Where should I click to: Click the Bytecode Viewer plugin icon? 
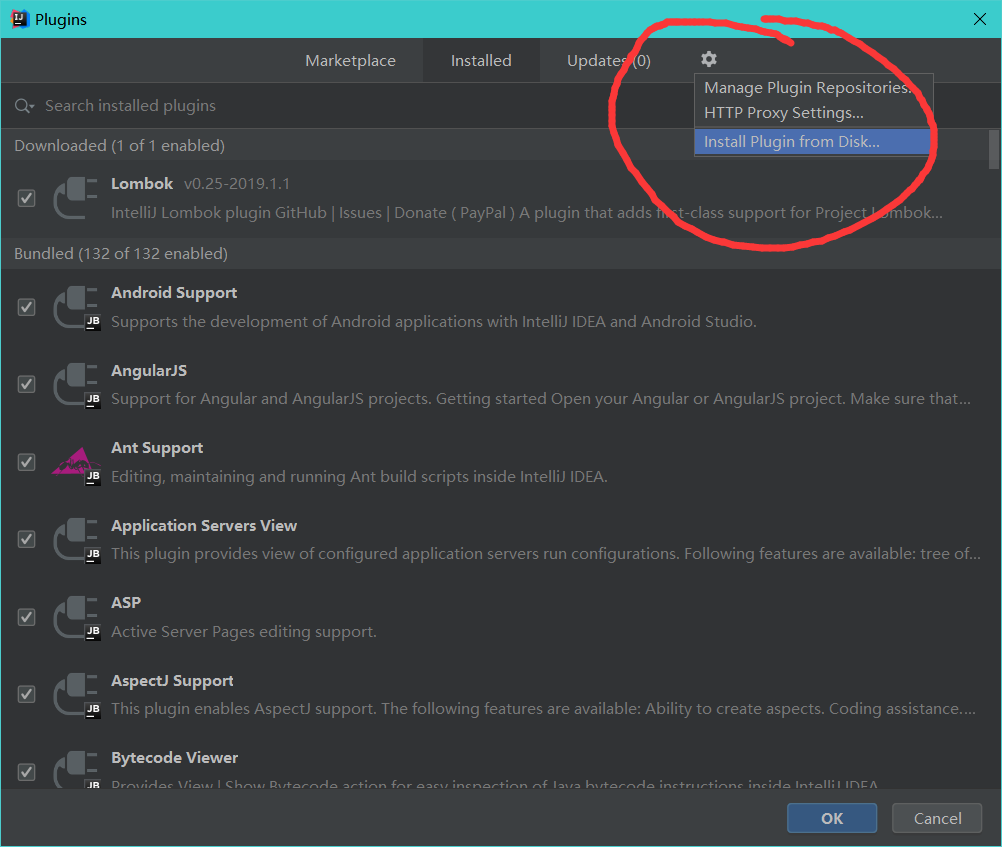click(x=76, y=770)
